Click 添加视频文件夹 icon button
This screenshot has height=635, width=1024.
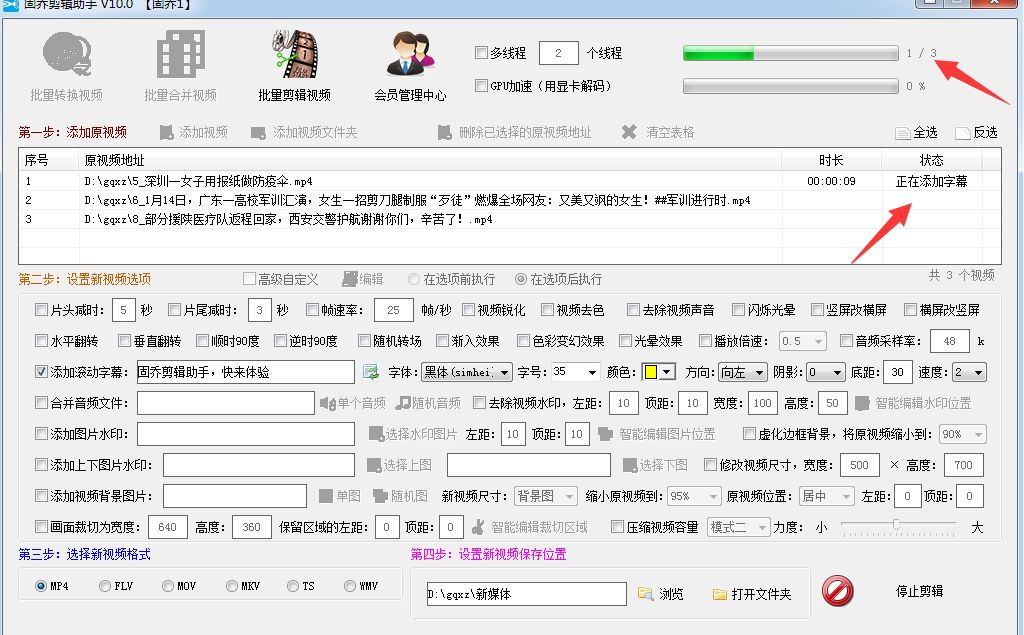[258, 133]
